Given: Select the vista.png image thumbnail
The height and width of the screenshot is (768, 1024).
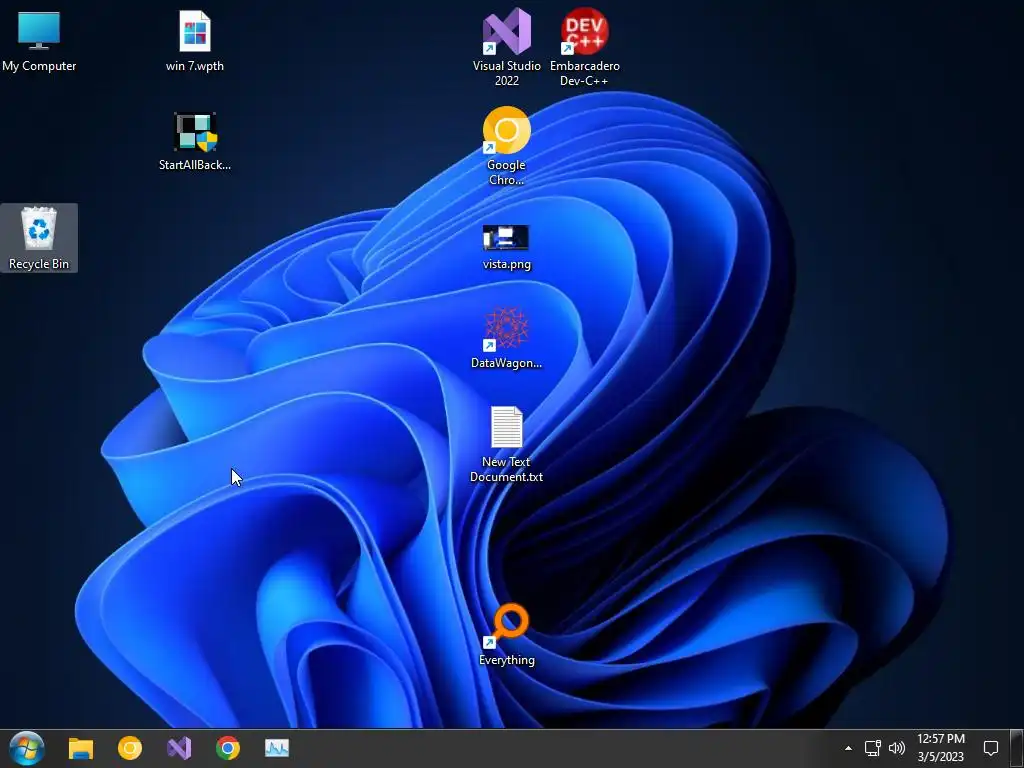Looking at the screenshot, I should 506,238.
